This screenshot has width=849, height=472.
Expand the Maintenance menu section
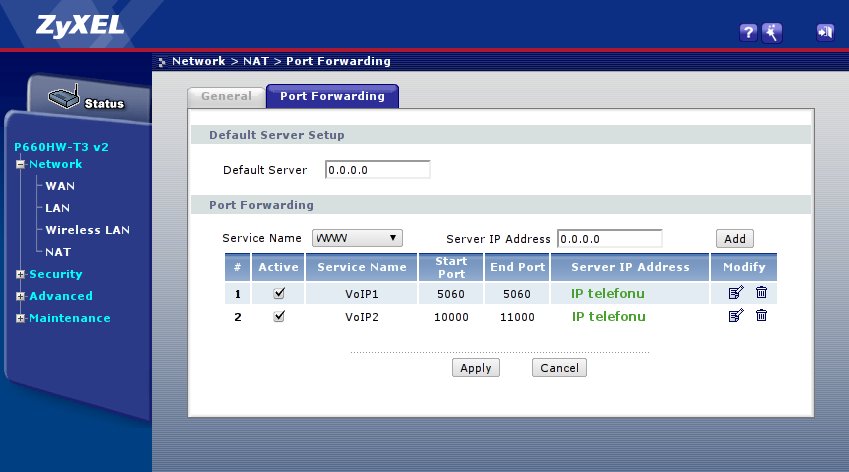coord(69,318)
